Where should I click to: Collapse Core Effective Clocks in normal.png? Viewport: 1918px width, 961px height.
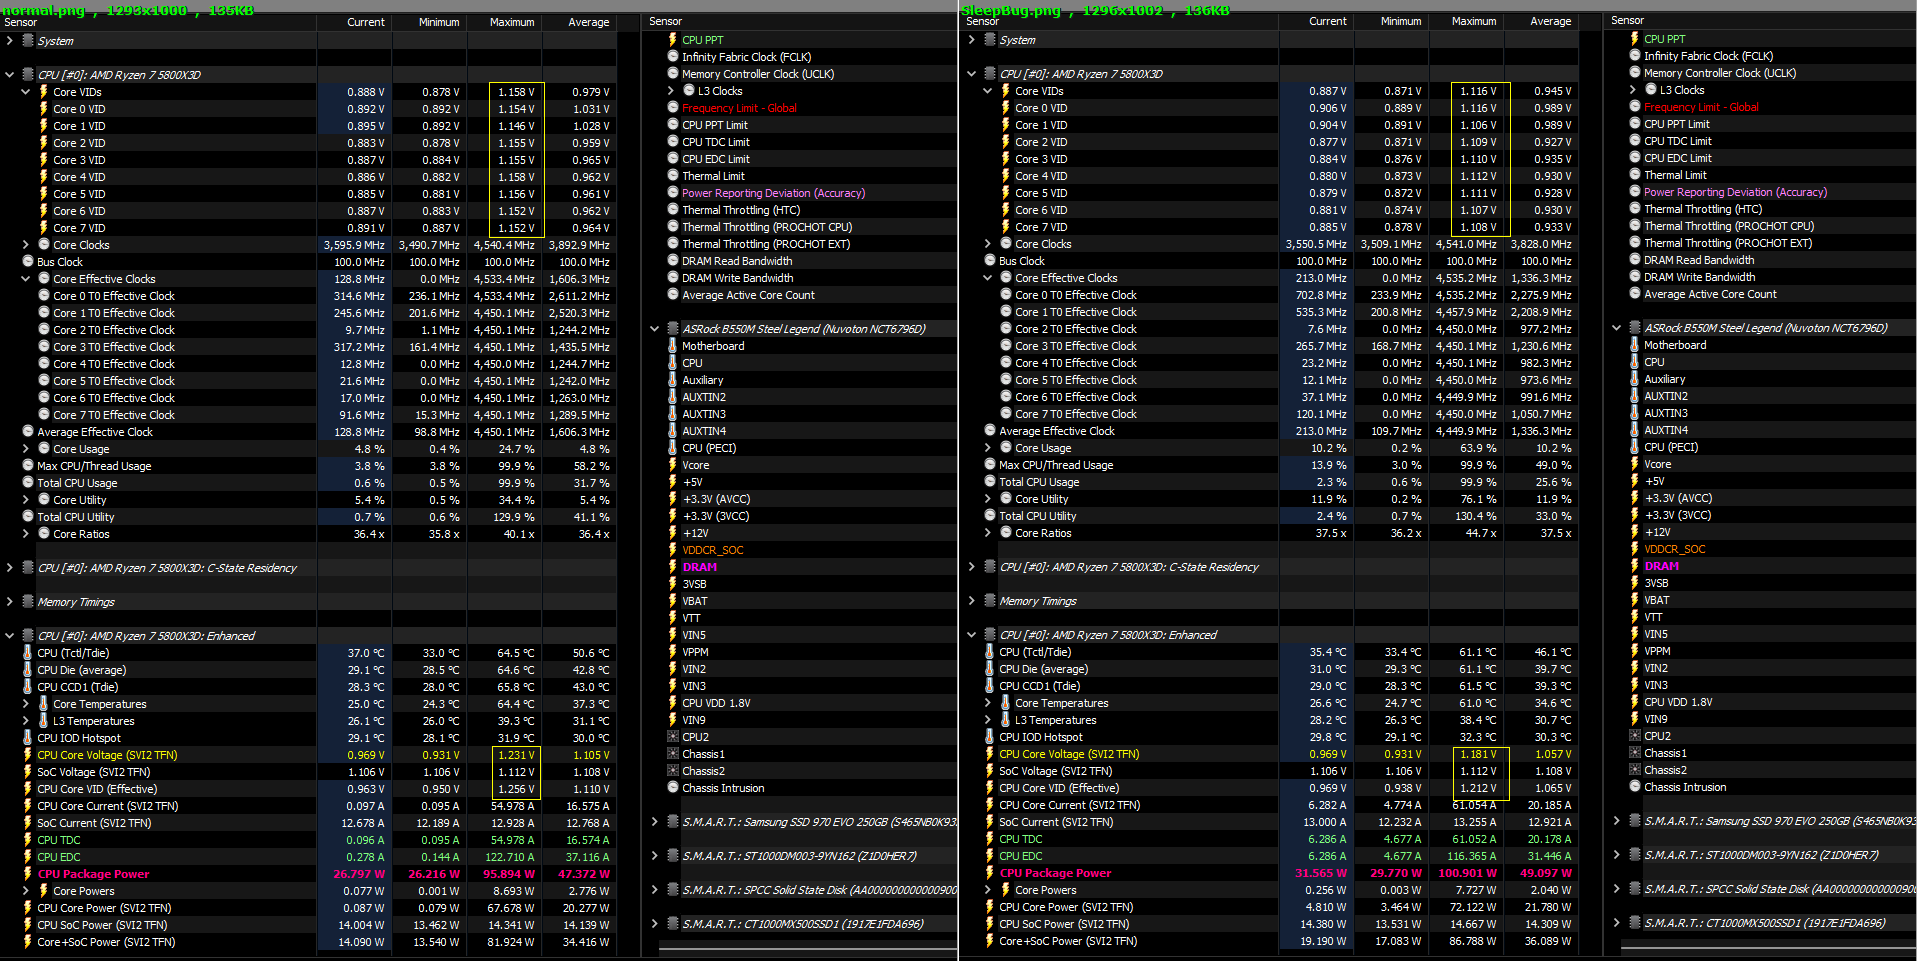tap(26, 279)
